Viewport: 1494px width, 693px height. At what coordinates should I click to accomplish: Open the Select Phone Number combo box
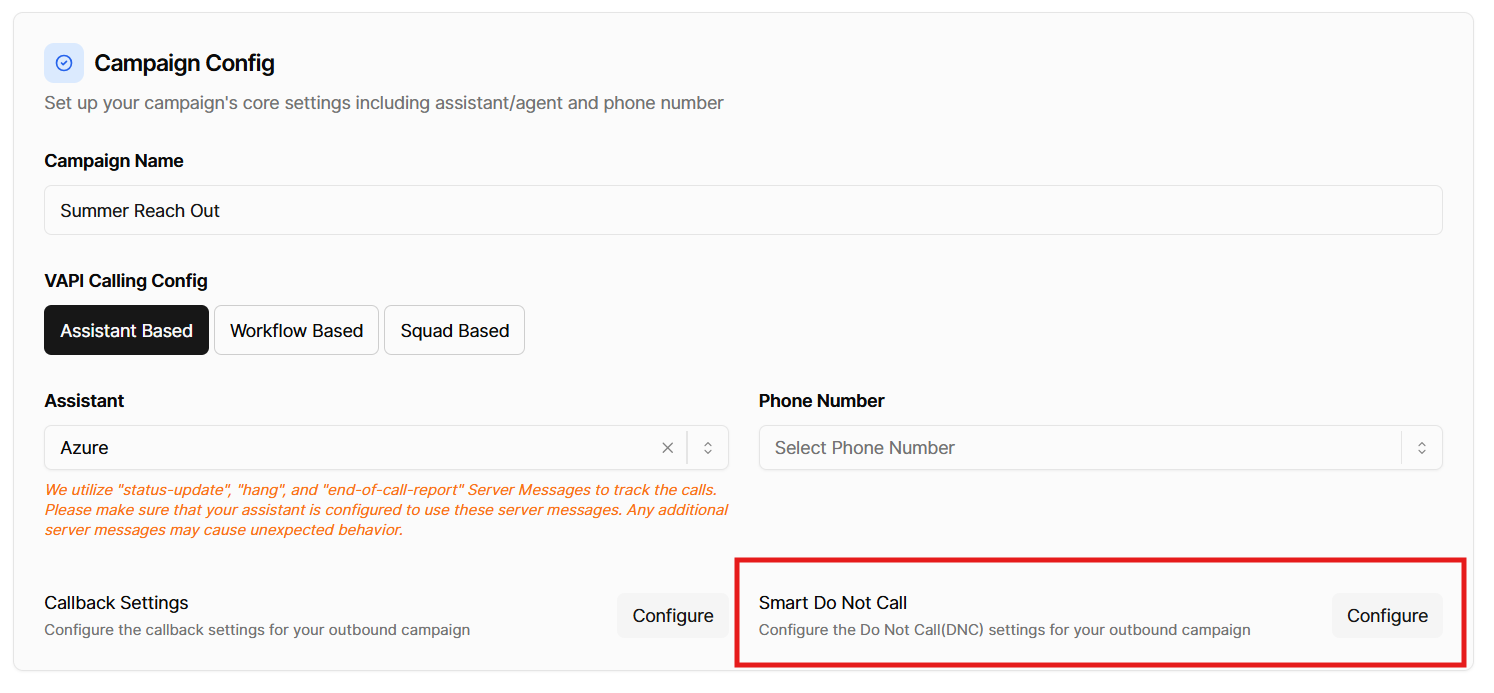1080,448
